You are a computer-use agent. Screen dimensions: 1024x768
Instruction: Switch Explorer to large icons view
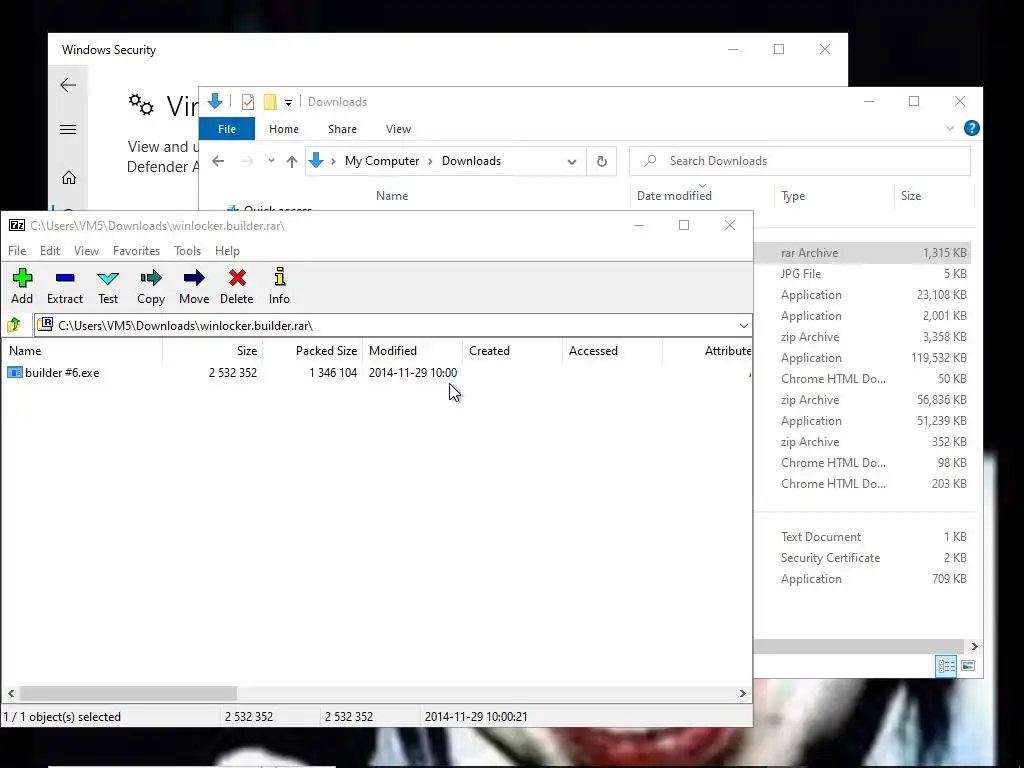pos(968,666)
